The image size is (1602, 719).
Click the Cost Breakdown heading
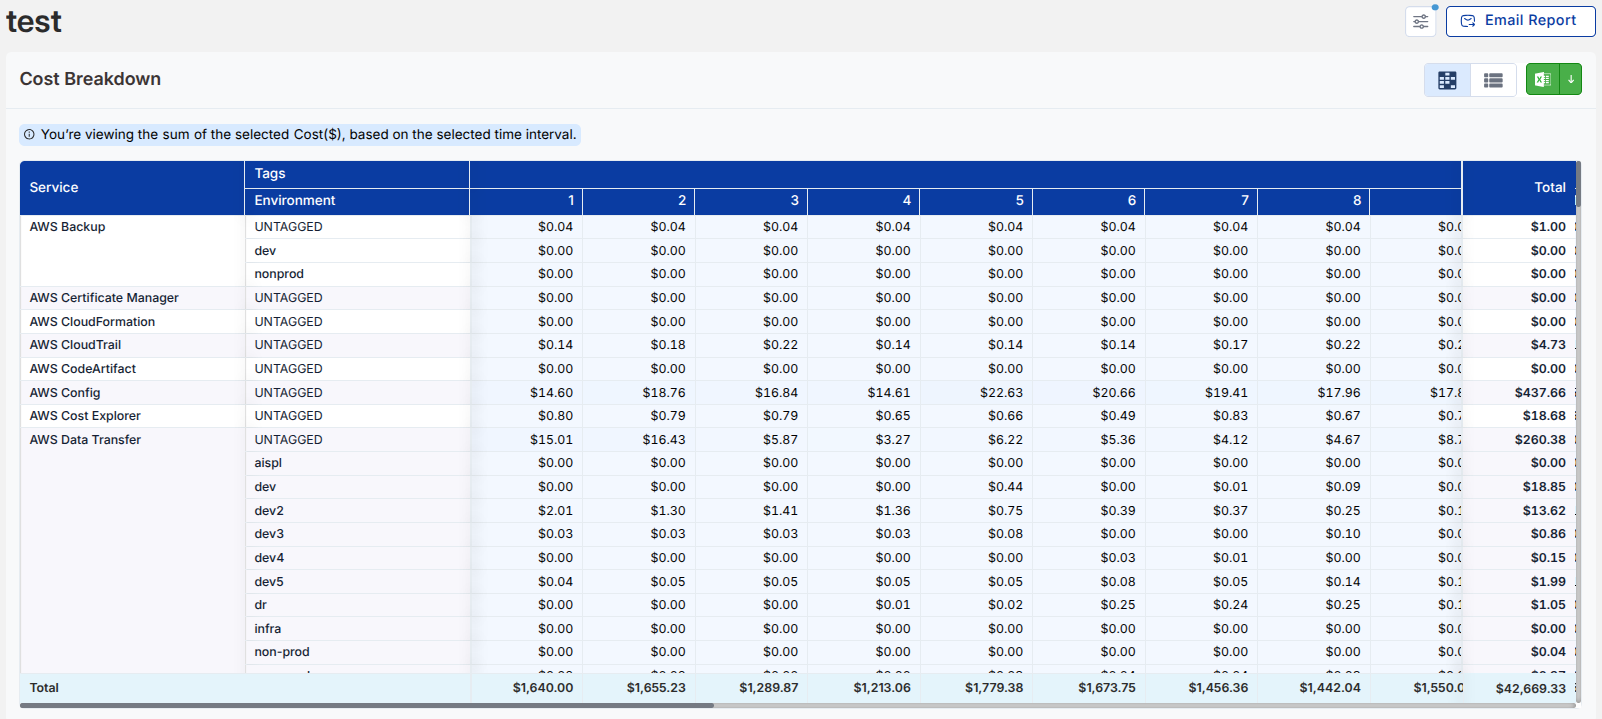(x=90, y=79)
